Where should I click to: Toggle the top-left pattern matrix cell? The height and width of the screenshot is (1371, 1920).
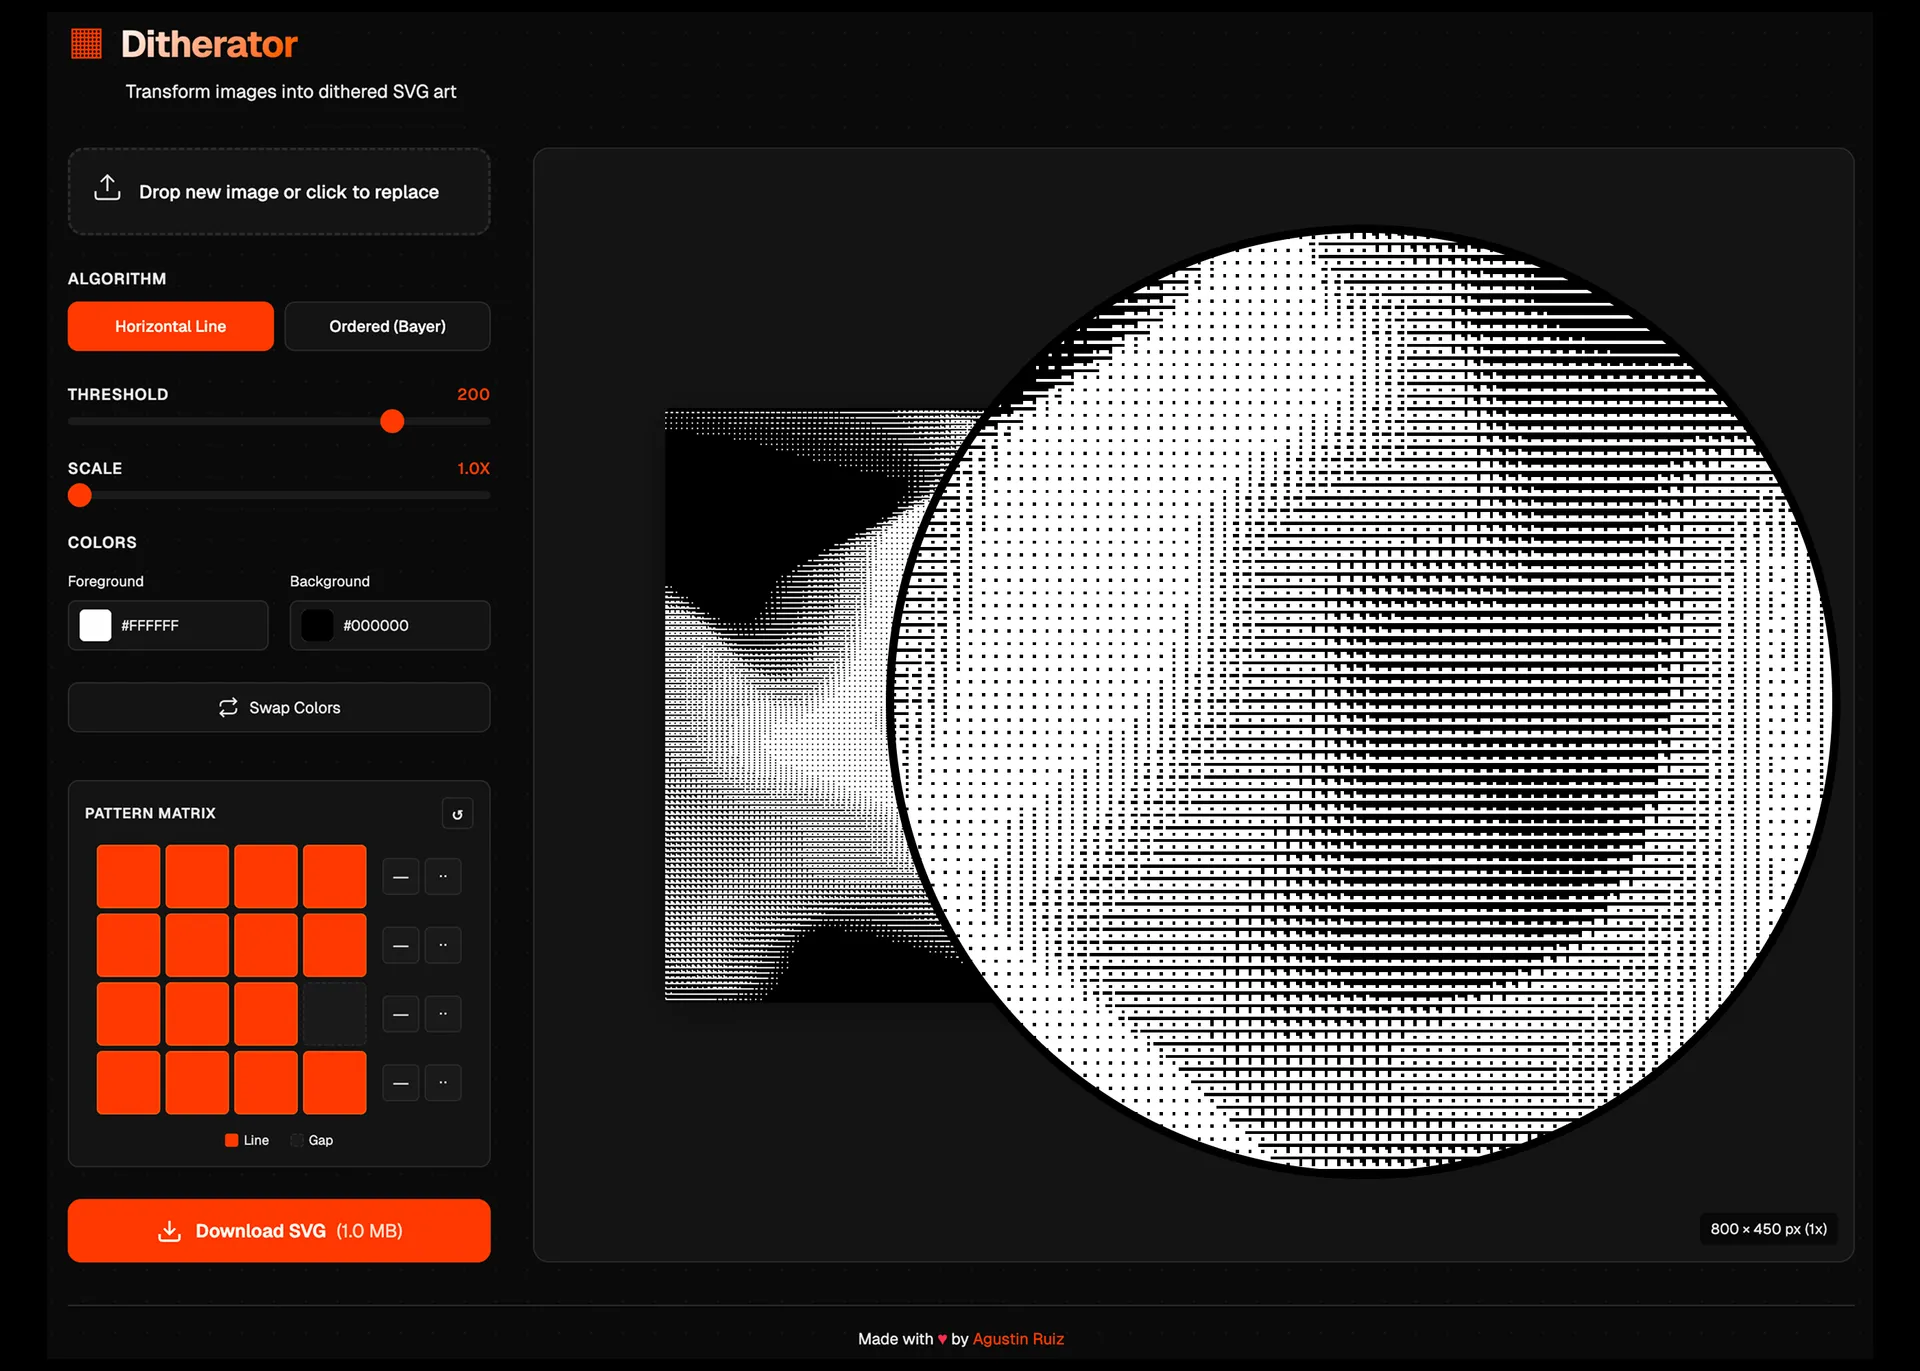128,877
